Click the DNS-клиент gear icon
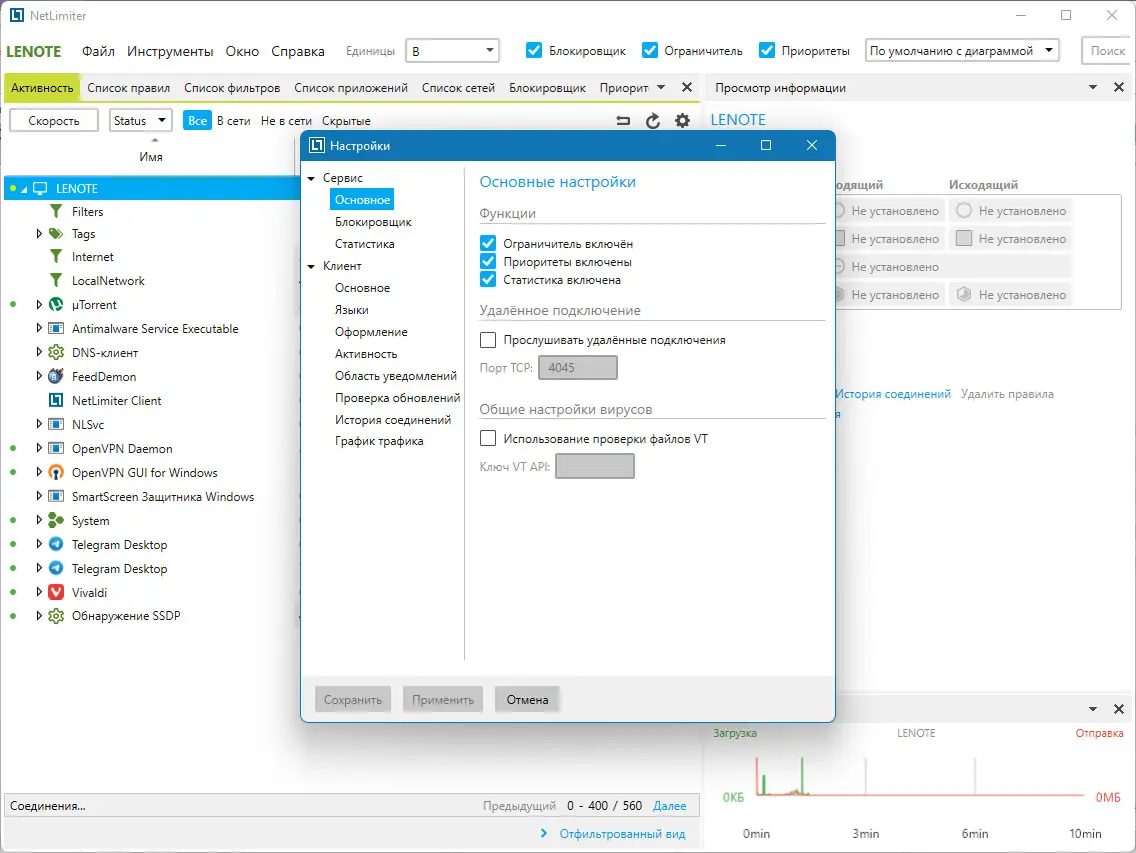This screenshot has width=1136, height=853. (56, 352)
